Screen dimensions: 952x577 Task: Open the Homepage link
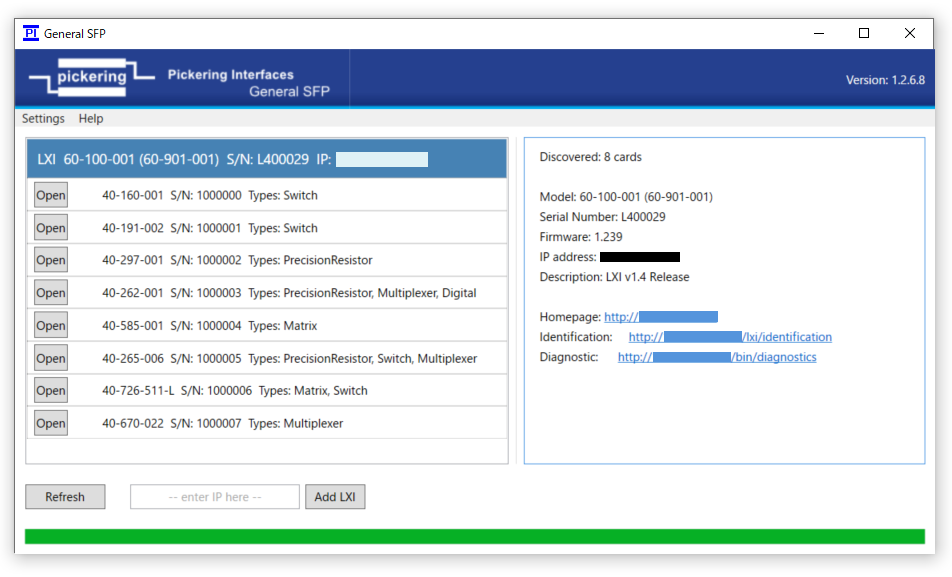pos(661,317)
